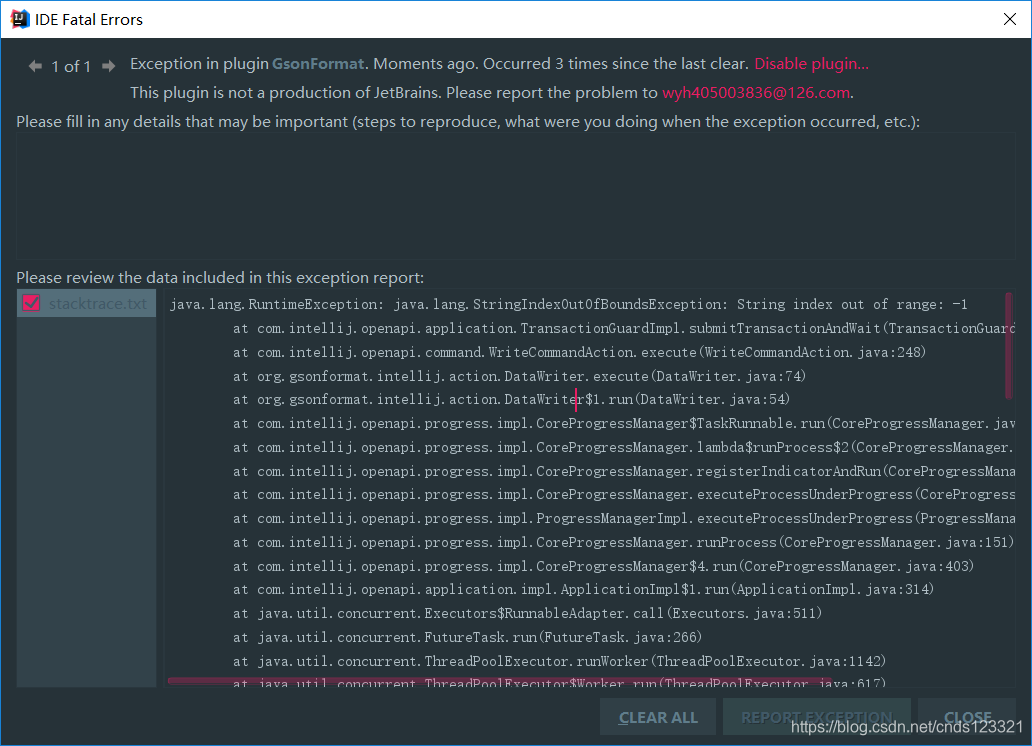Click the ThreadPoolExecutor.java:1142 stack line
The height and width of the screenshot is (746, 1032).
point(559,661)
